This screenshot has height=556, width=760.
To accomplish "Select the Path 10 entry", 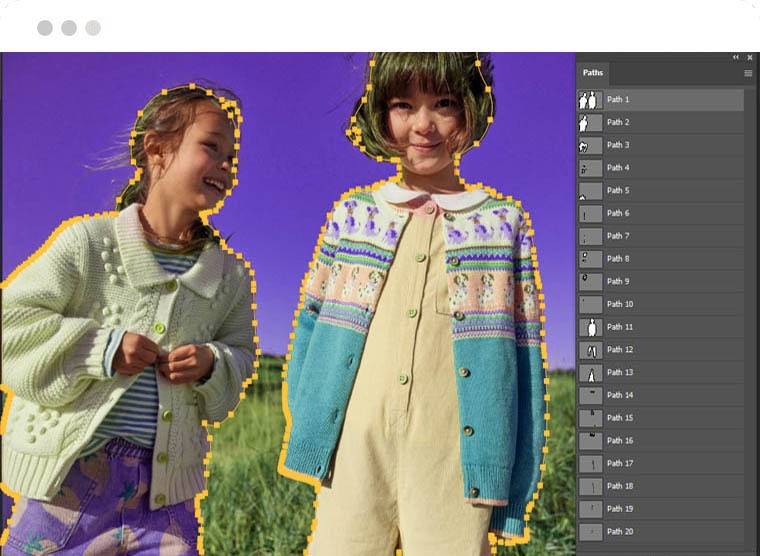I will [x=620, y=304].
